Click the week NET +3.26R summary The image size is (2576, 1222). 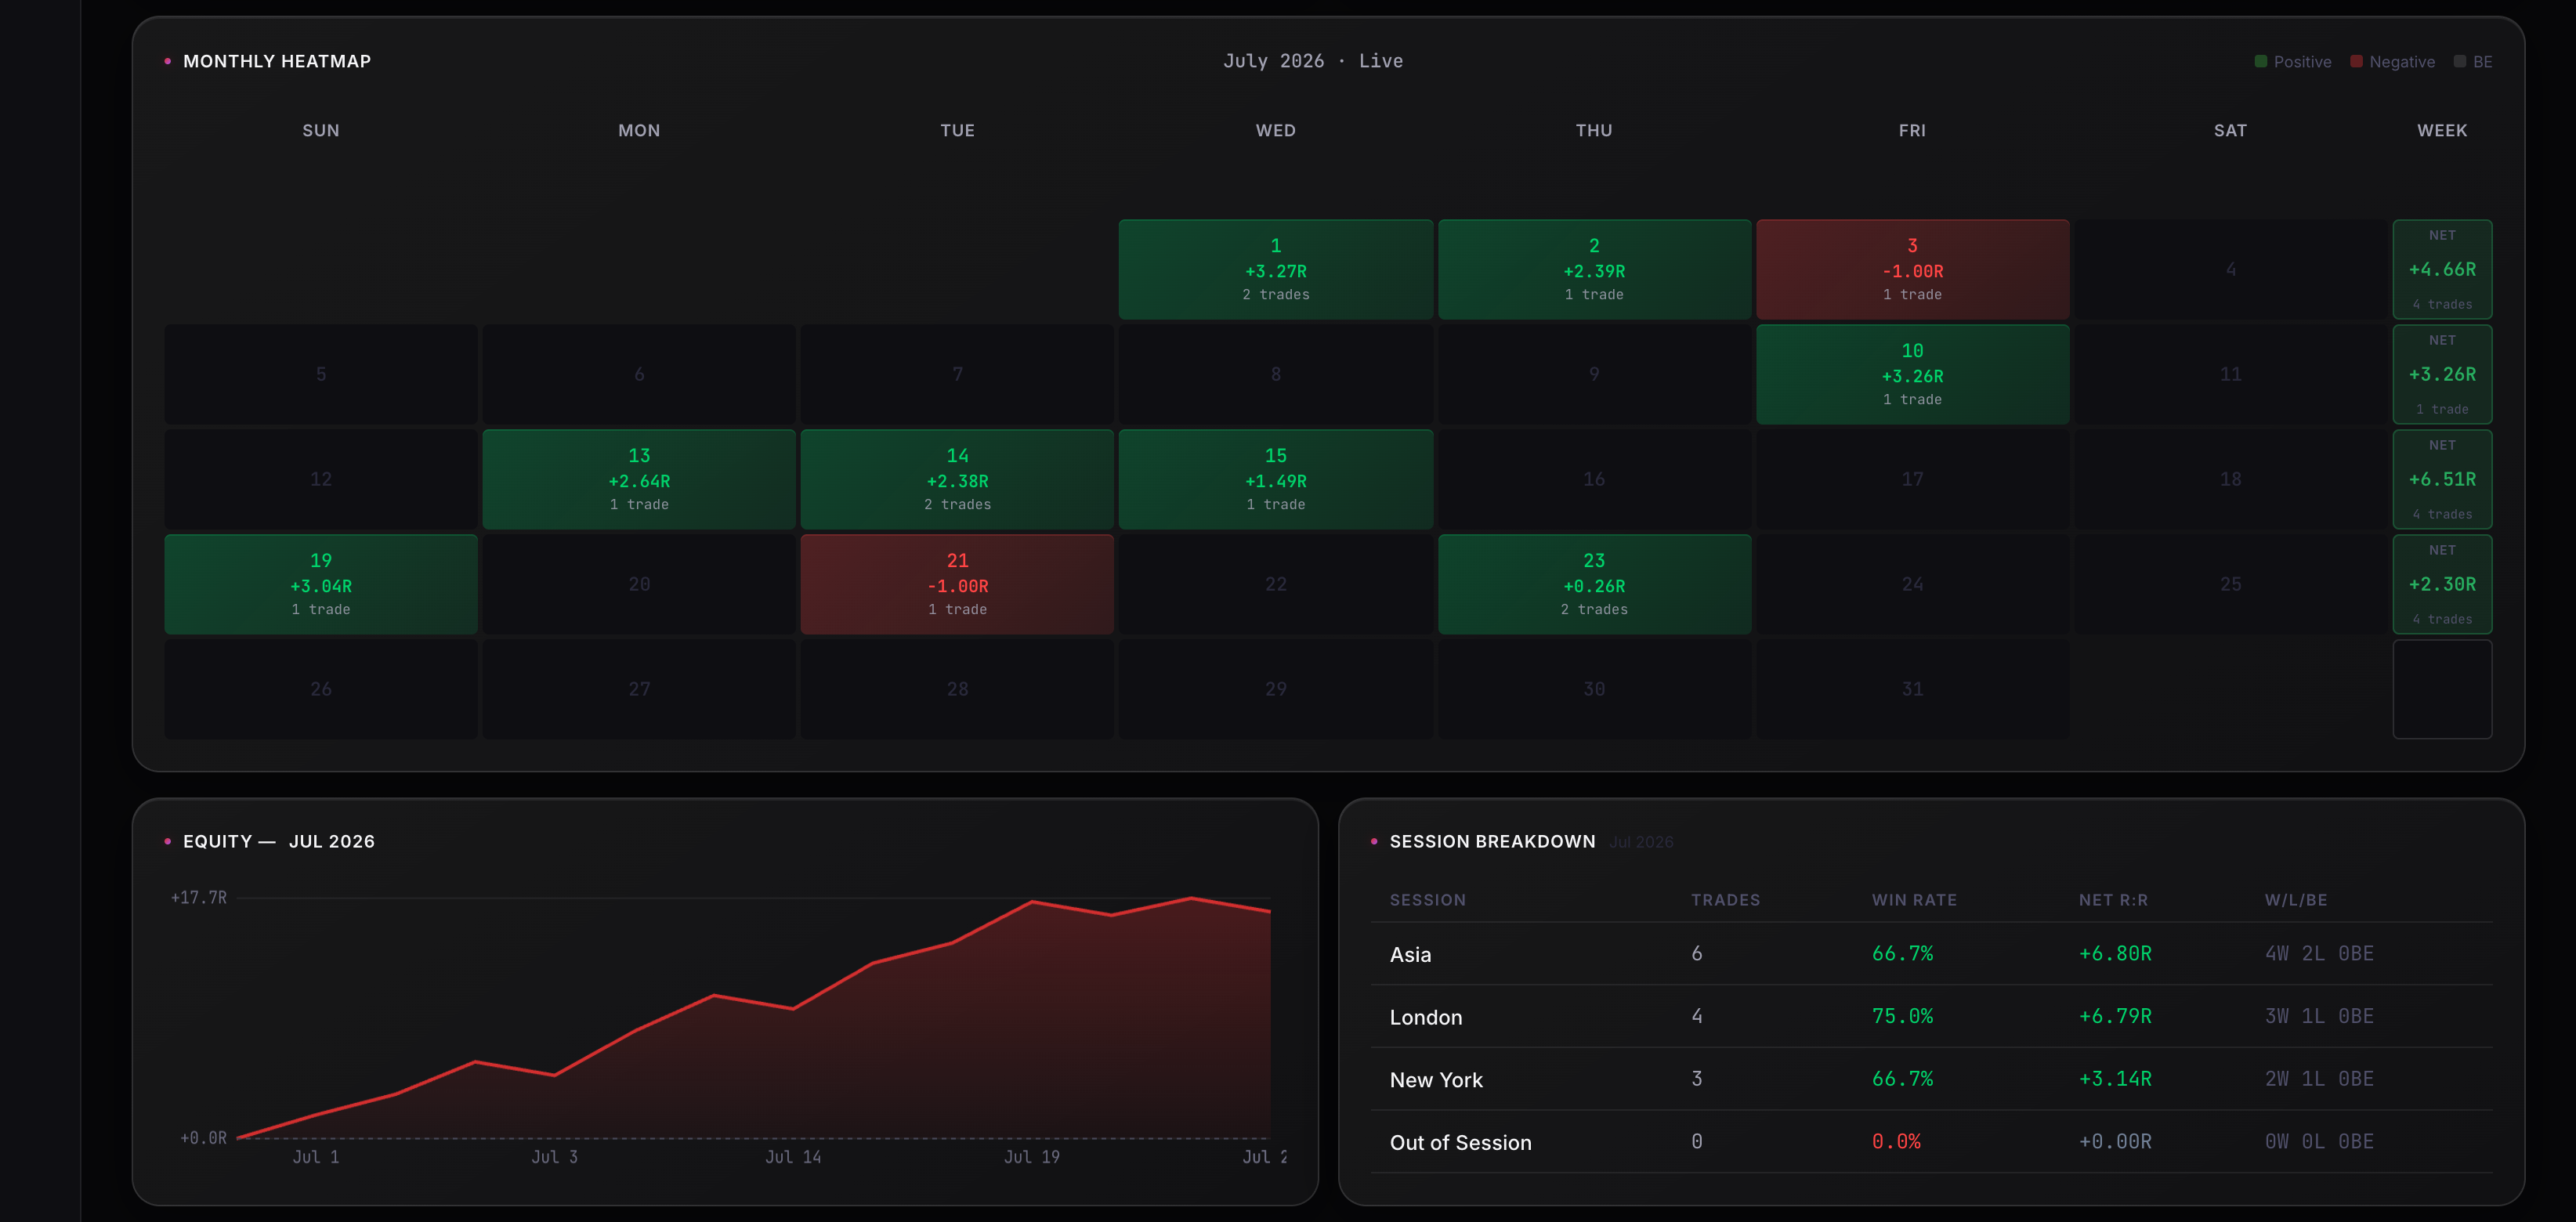[2442, 374]
